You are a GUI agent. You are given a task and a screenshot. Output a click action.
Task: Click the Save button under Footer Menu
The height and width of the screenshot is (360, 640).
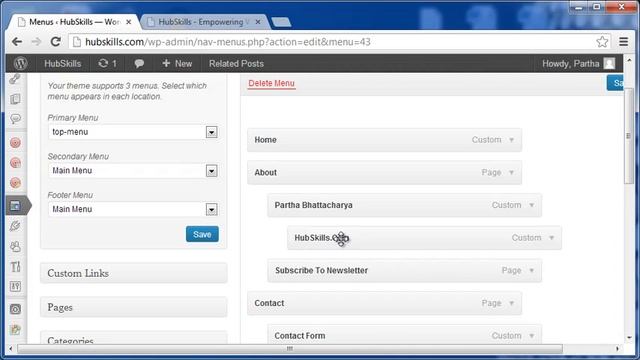pos(202,234)
